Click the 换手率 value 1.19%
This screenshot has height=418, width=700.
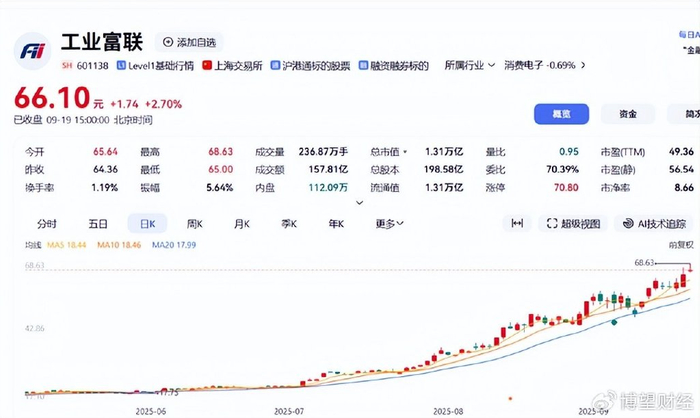pos(104,188)
